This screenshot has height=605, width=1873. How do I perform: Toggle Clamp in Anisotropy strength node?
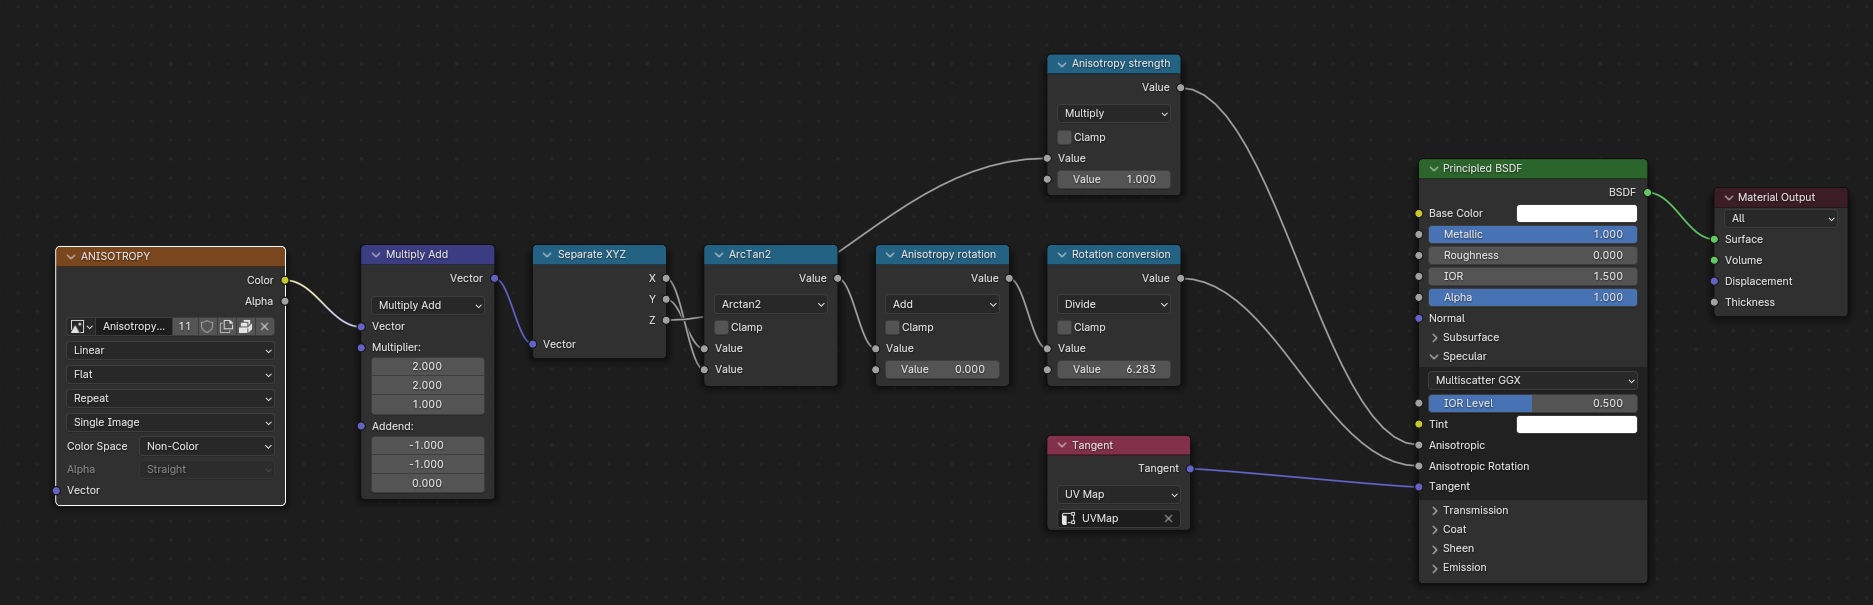[1064, 138]
